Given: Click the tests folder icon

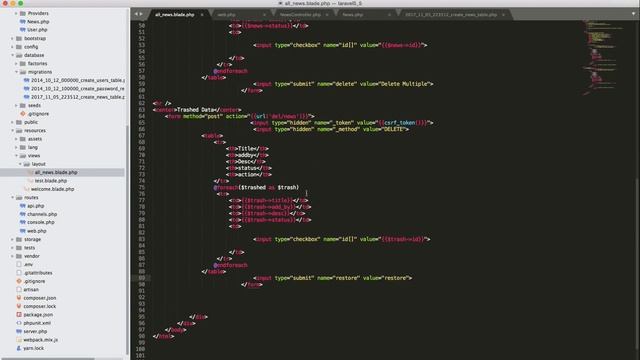Looking at the screenshot, I should click(x=19, y=248).
